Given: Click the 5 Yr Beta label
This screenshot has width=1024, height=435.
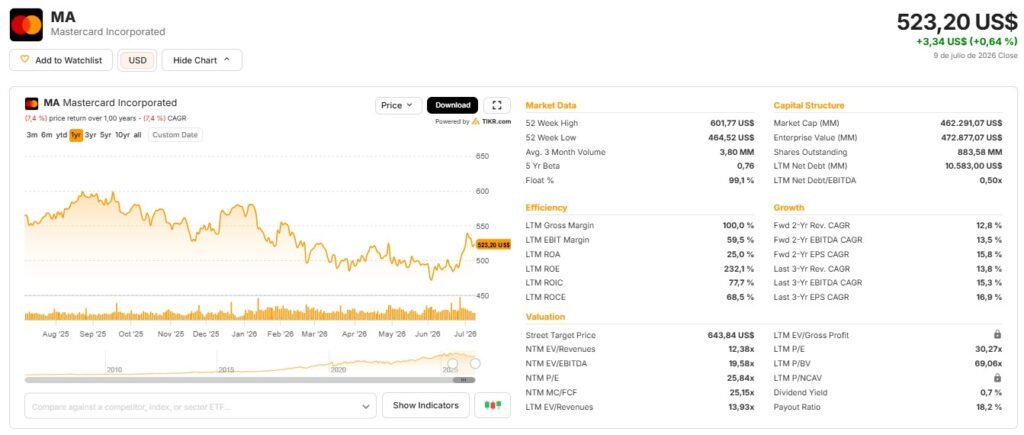Looking at the screenshot, I should click(x=543, y=166).
